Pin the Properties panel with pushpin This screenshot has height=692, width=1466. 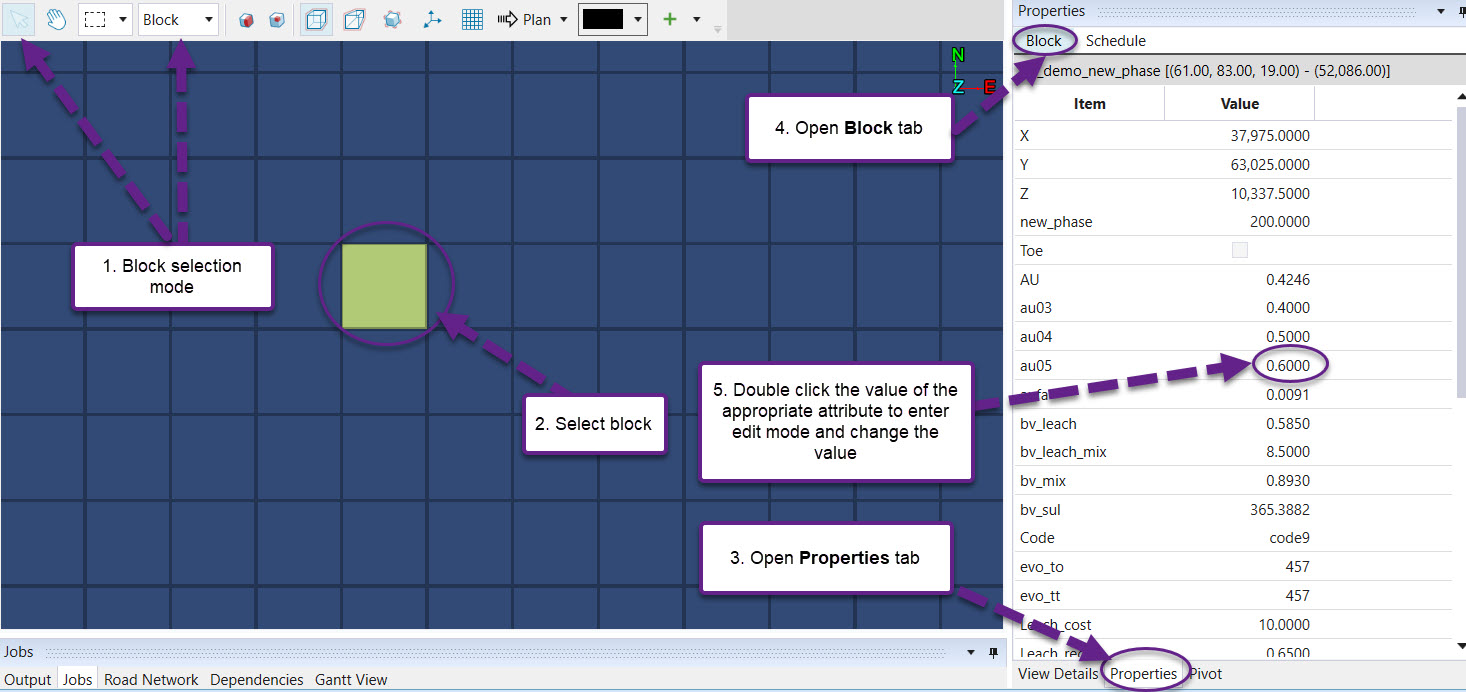(x=1460, y=11)
